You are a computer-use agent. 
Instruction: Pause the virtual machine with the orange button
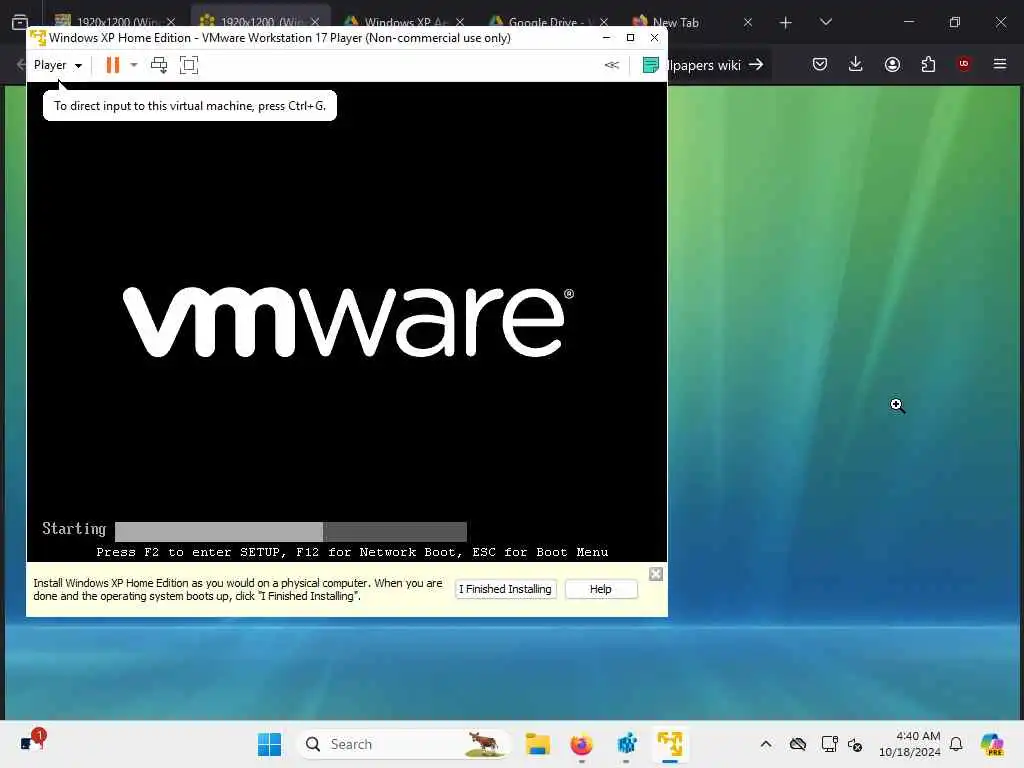point(113,65)
